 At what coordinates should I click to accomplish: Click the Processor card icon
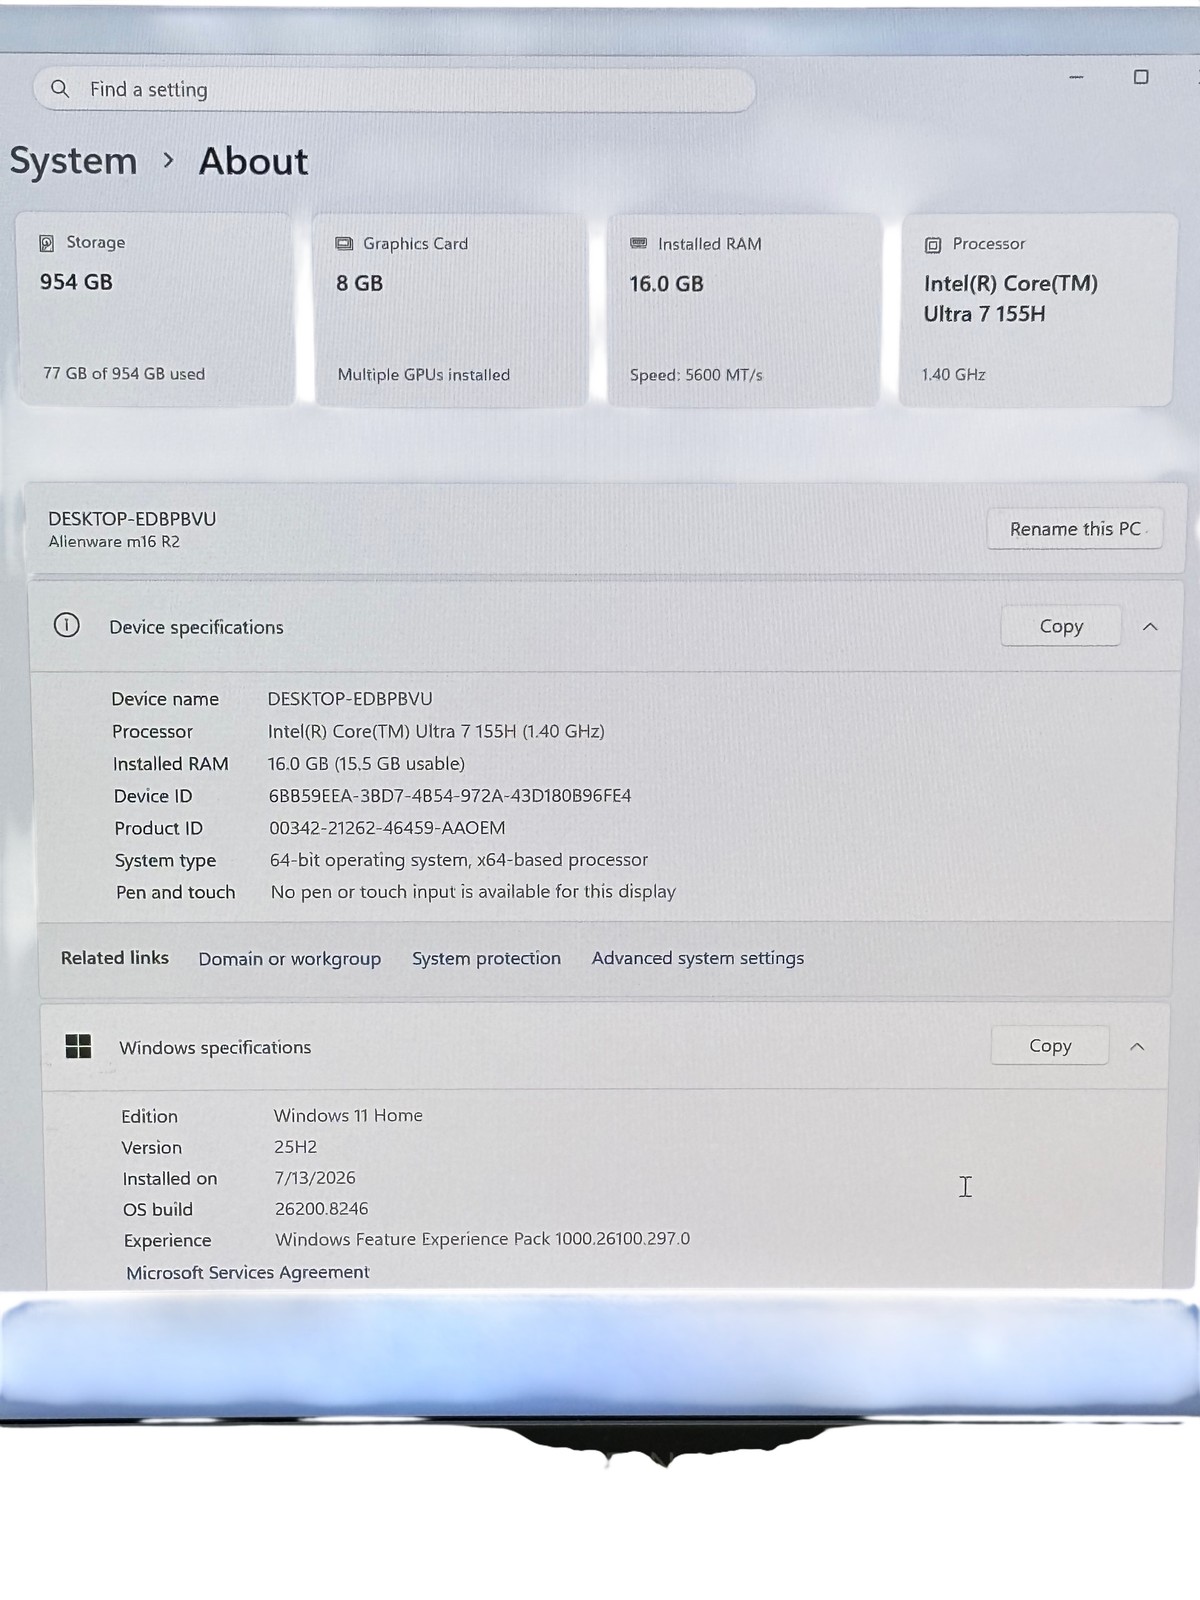(933, 245)
